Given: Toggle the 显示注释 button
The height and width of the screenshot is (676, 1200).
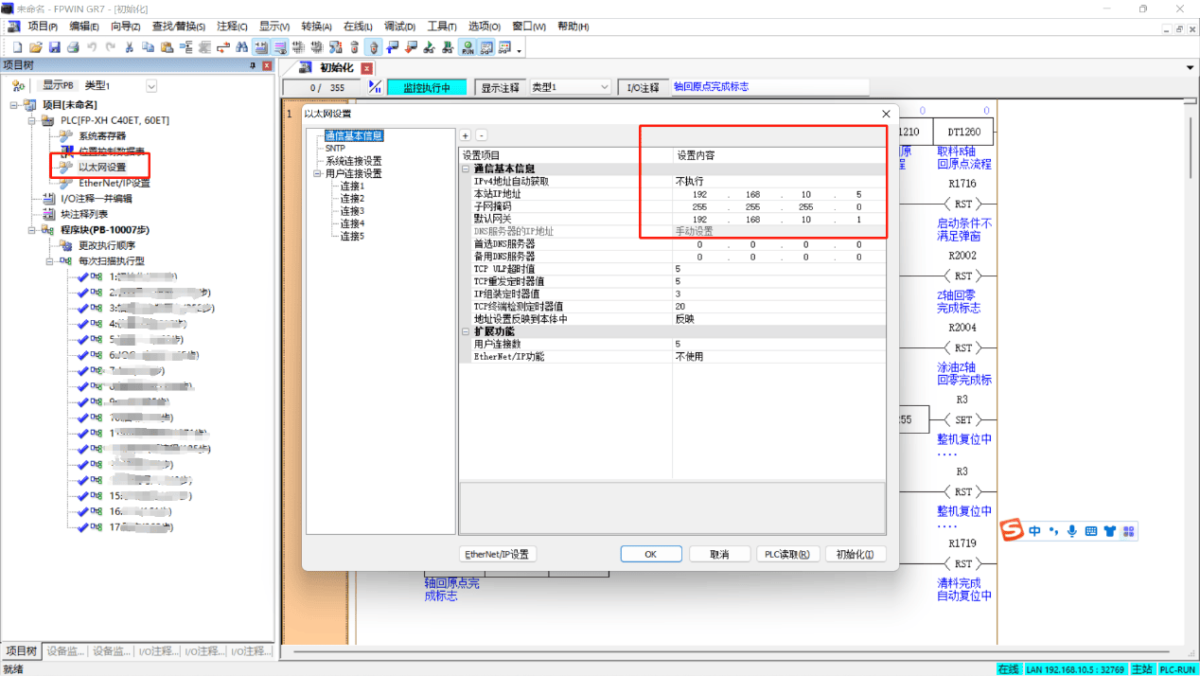Looking at the screenshot, I should tap(500, 88).
